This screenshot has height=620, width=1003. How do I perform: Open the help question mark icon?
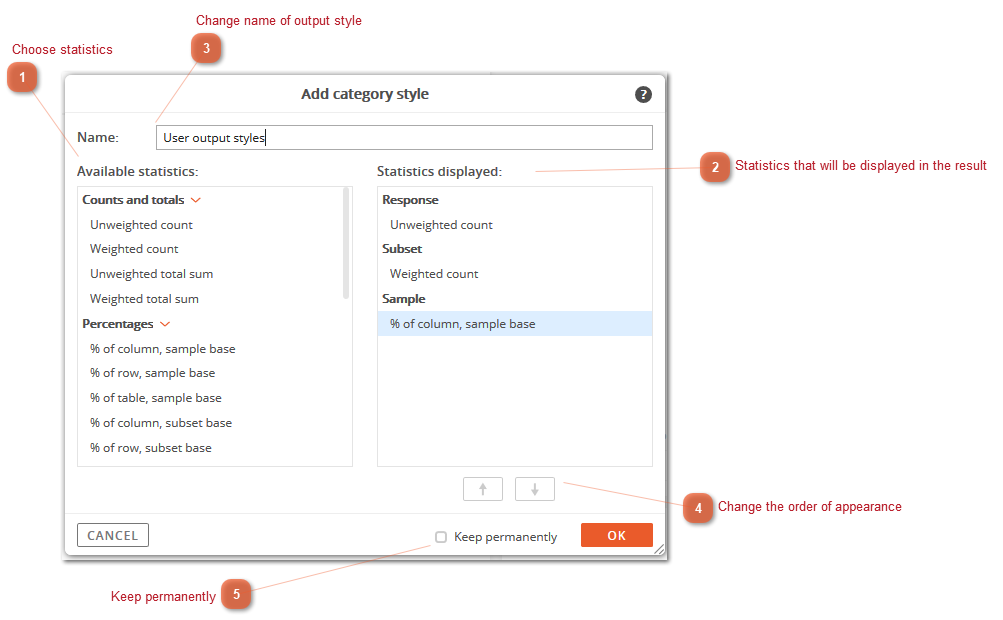pyautogui.click(x=643, y=95)
